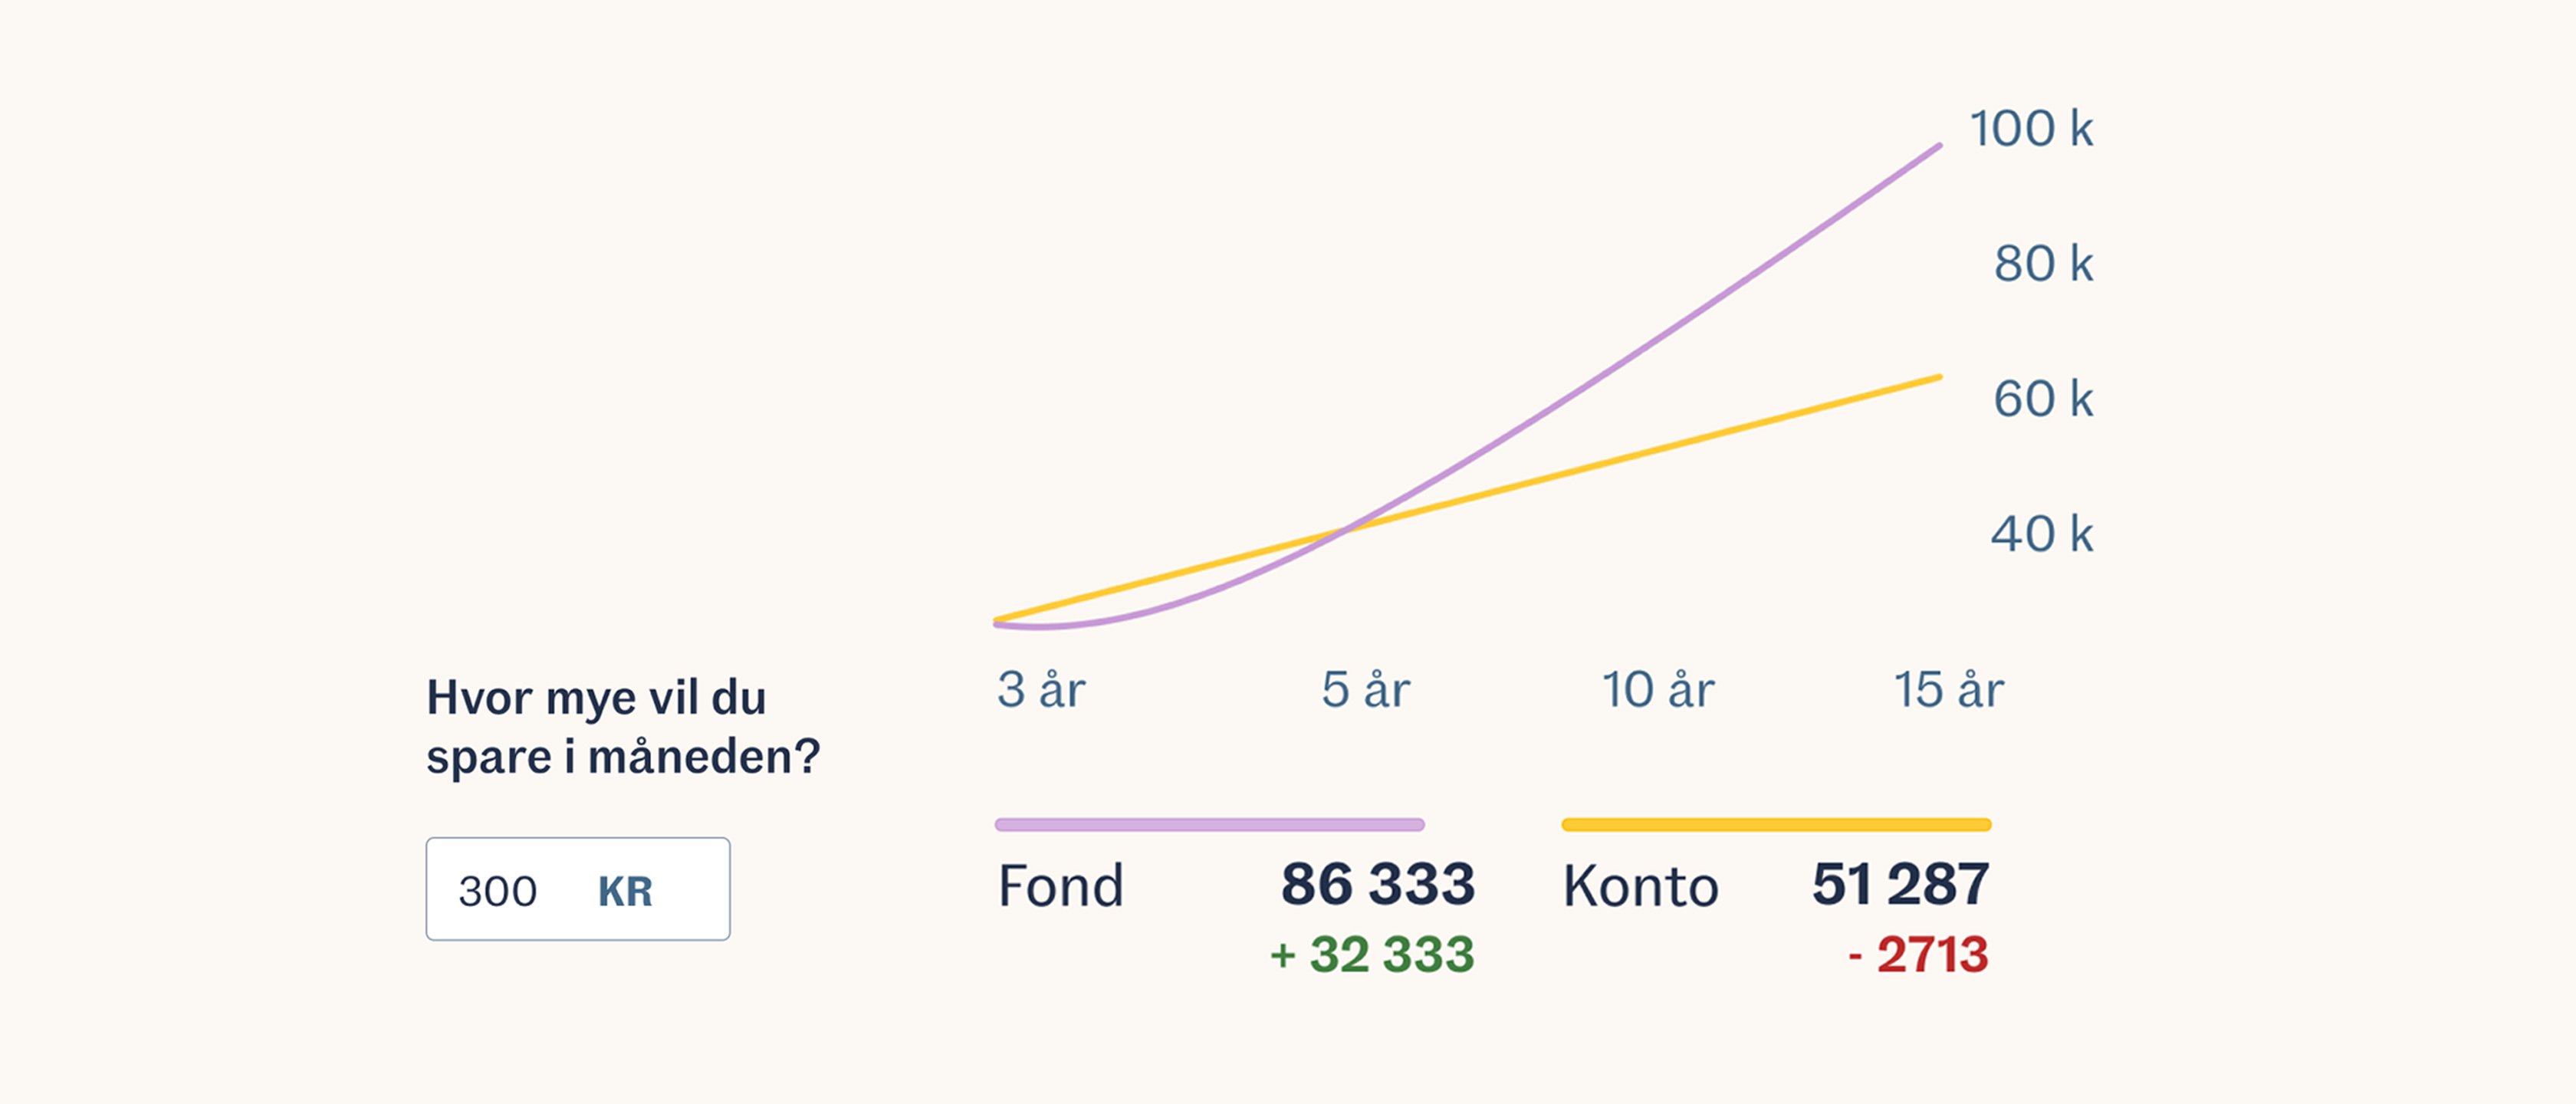Click the Fond total 86 333
The width and height of the screenshot is (2576, 1104).
pyautogui.click(x=1378, y=884)
